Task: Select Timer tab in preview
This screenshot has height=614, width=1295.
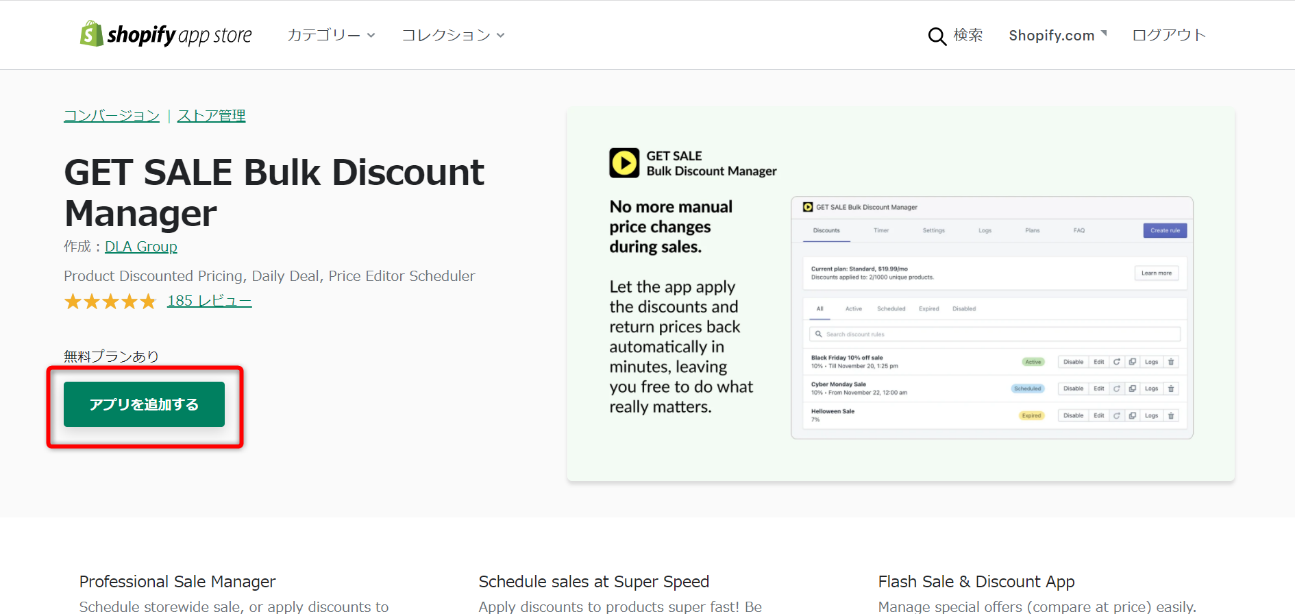Action: pos(881,230)
